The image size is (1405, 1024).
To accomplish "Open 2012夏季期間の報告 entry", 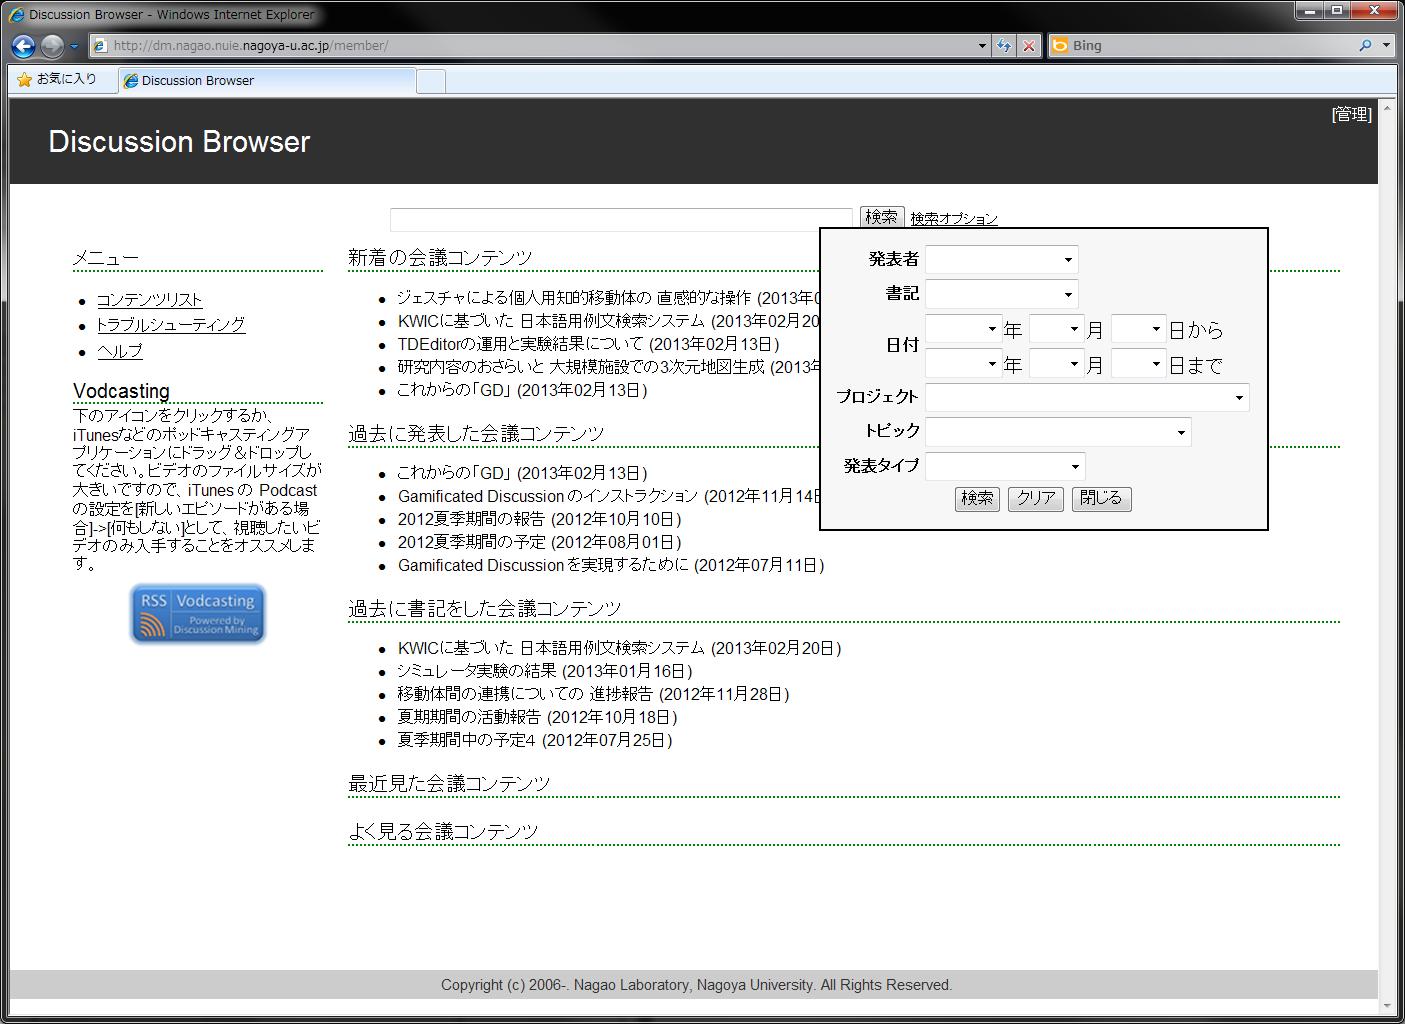I will click(539, 519).
